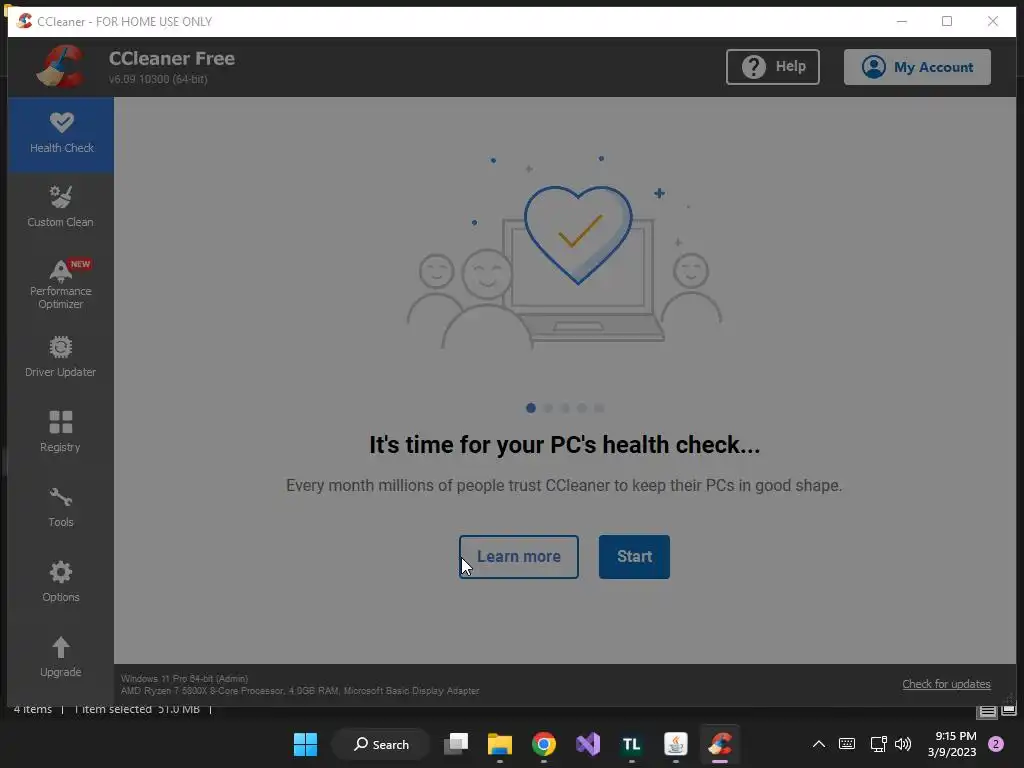
Task: Open the network tray icon
Action: click(878, 744)
